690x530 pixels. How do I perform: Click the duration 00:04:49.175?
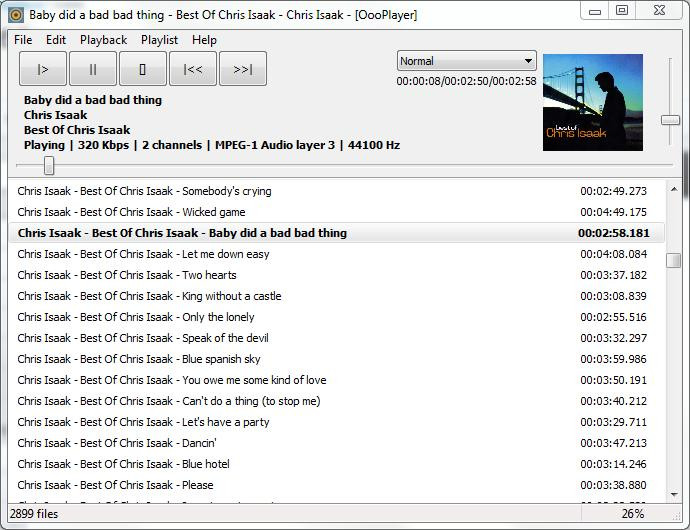[x=613, y=212]
